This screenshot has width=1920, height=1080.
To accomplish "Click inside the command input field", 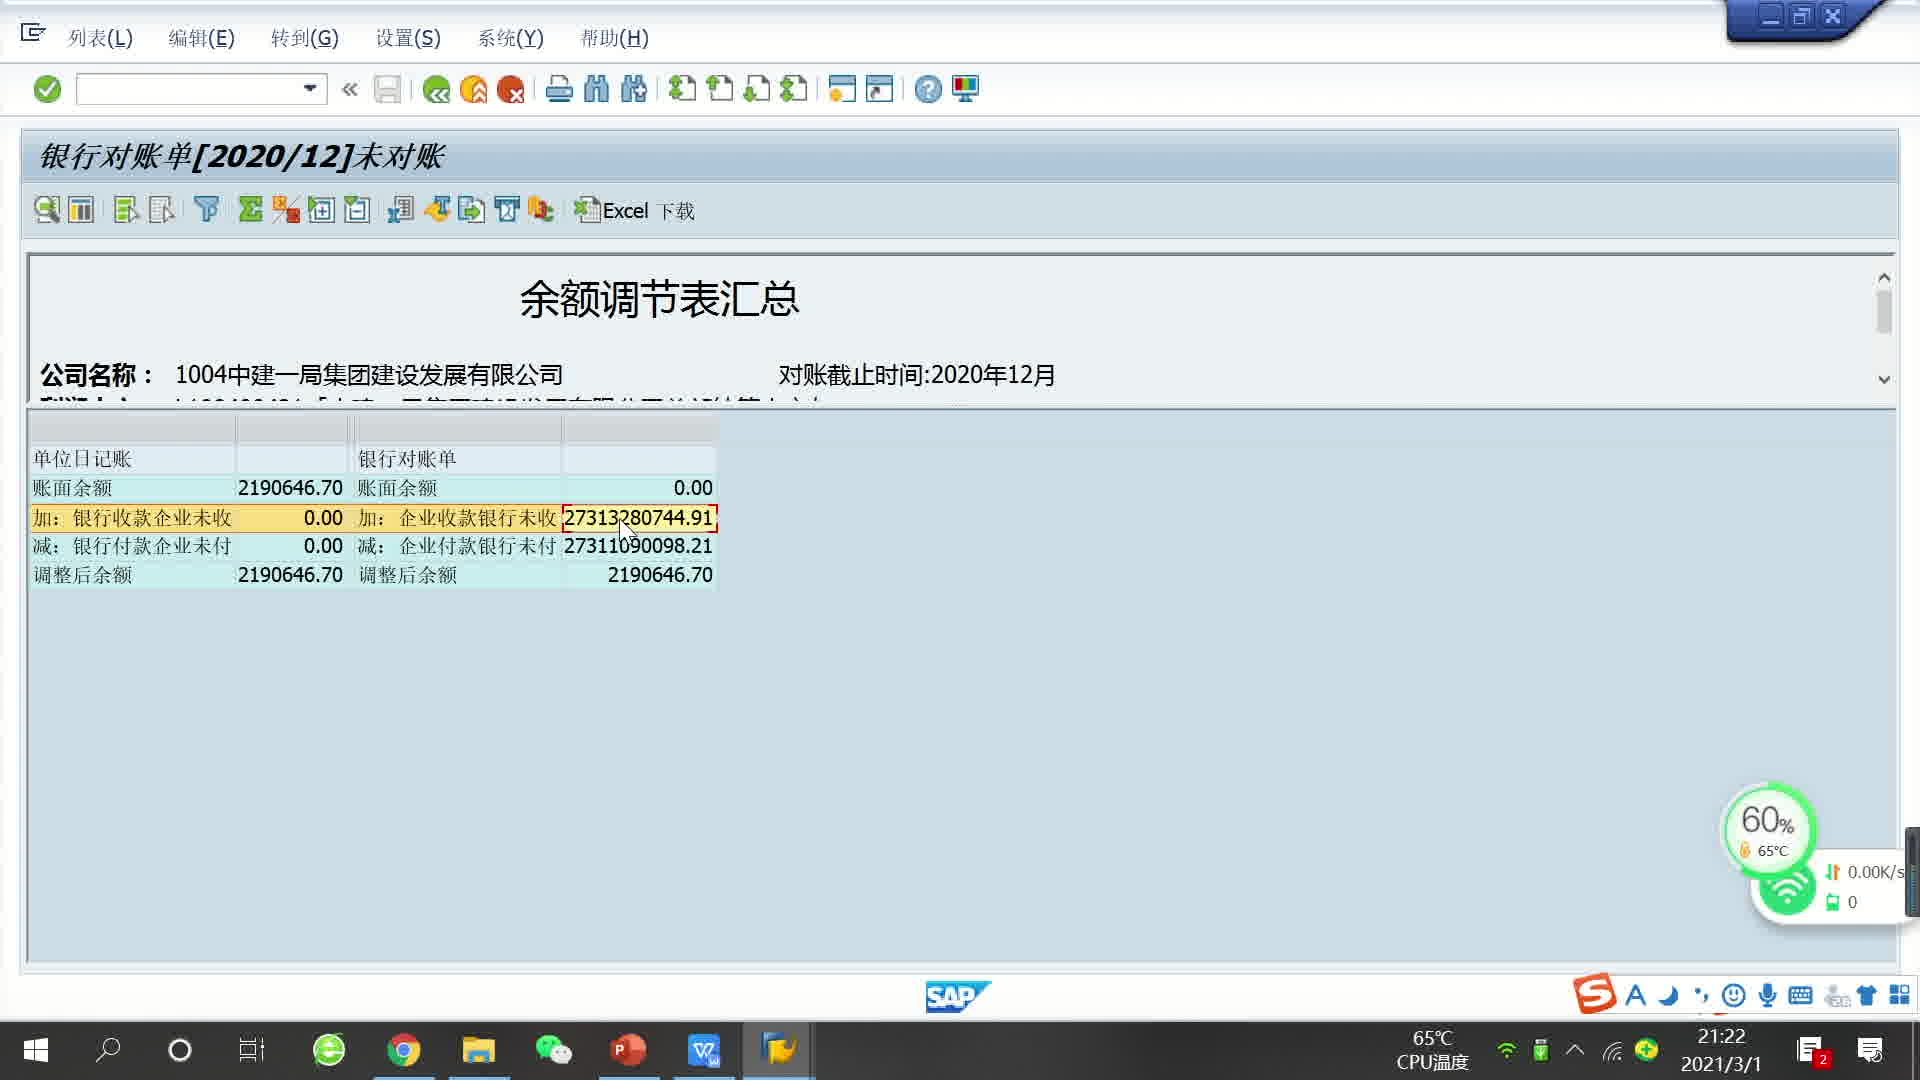I will tap(188, 89).
